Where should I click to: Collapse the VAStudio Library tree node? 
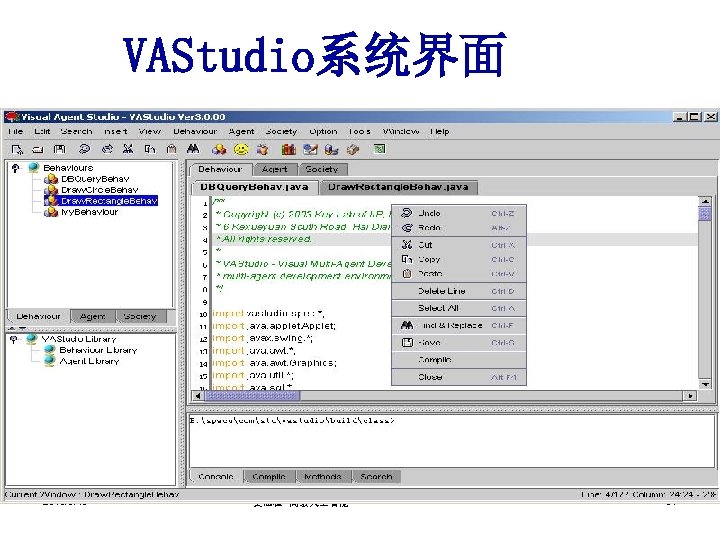point(14,339)
